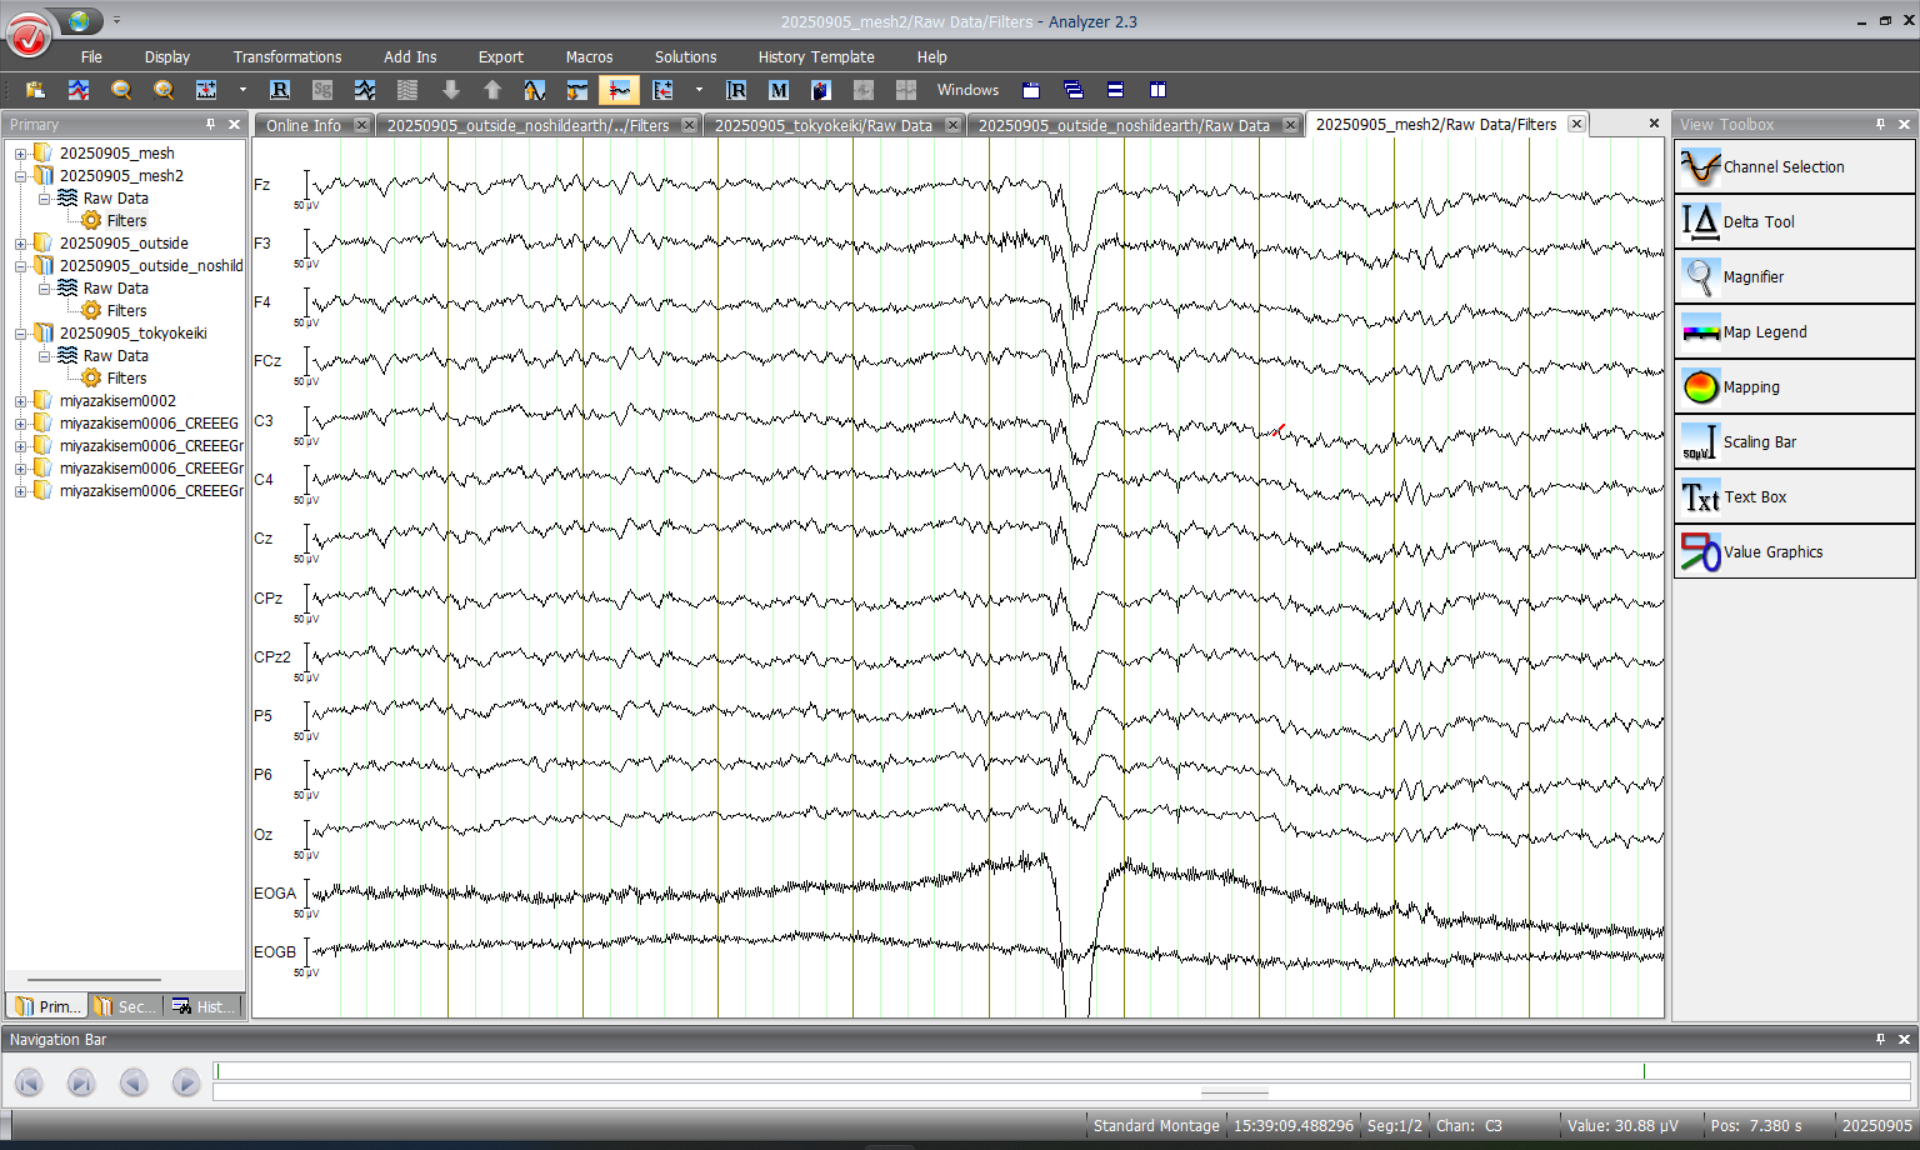Click the bold M marker toolbar icon
The image size is (1920, 1150).
click(x=778, y=90)
